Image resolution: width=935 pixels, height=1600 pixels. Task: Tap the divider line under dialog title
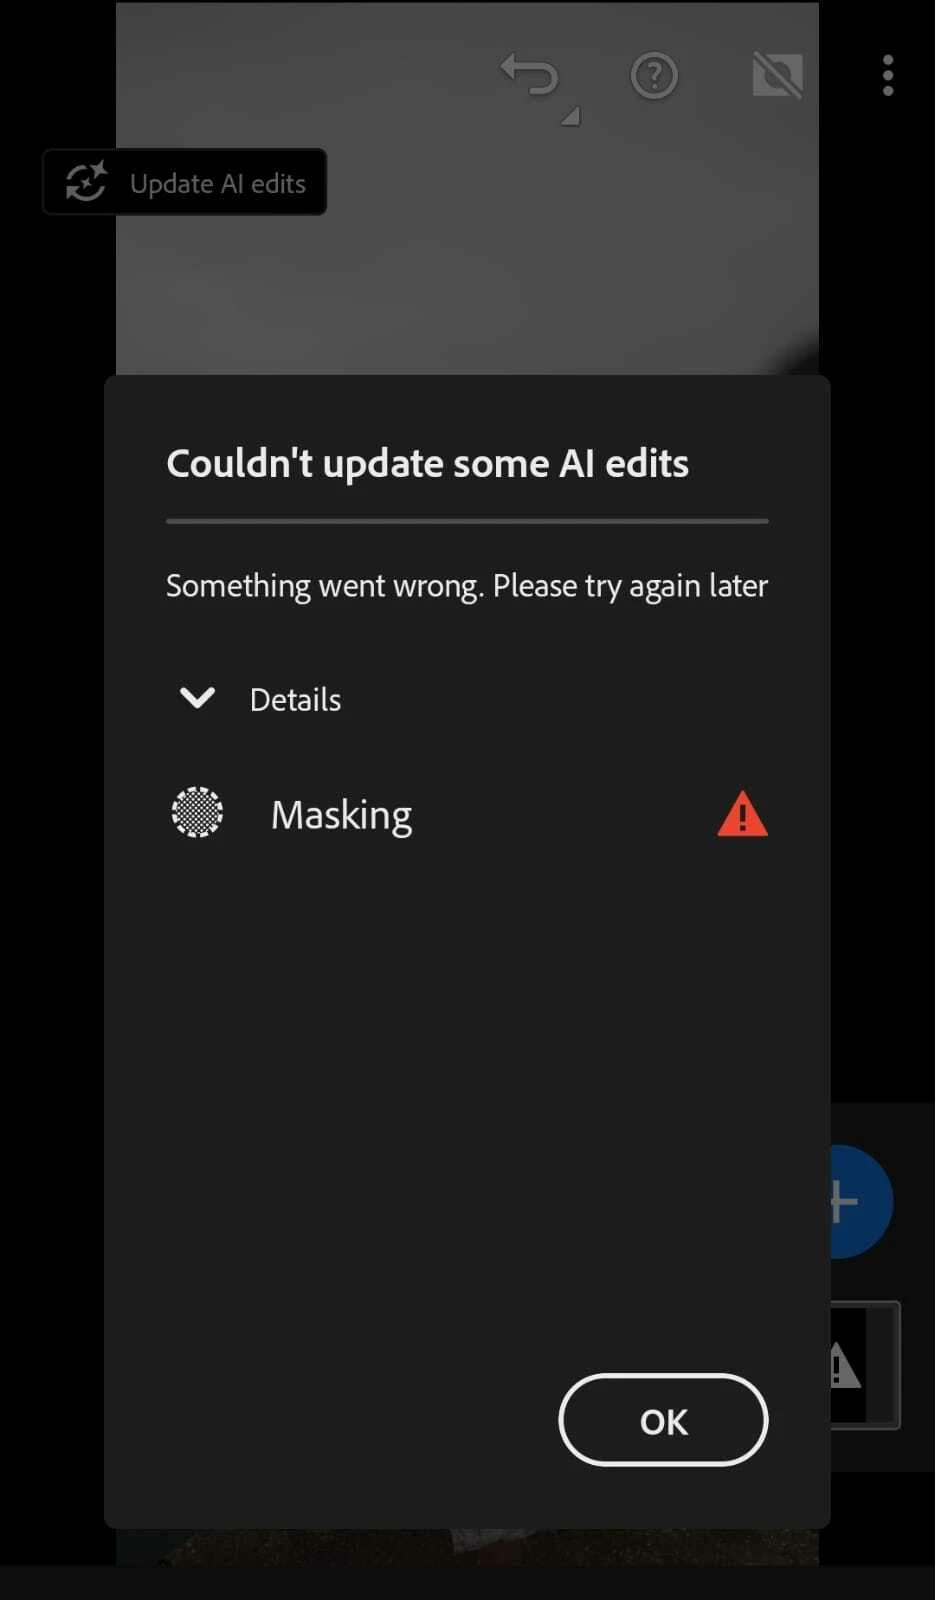(467, 521)
